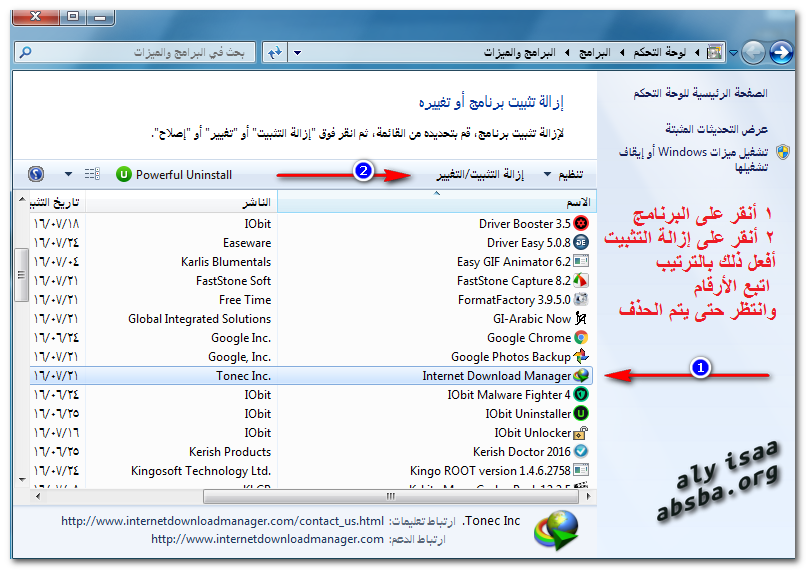Click the Powerful Uninstall toolbar button
The image size is (806, 570).
174,174
